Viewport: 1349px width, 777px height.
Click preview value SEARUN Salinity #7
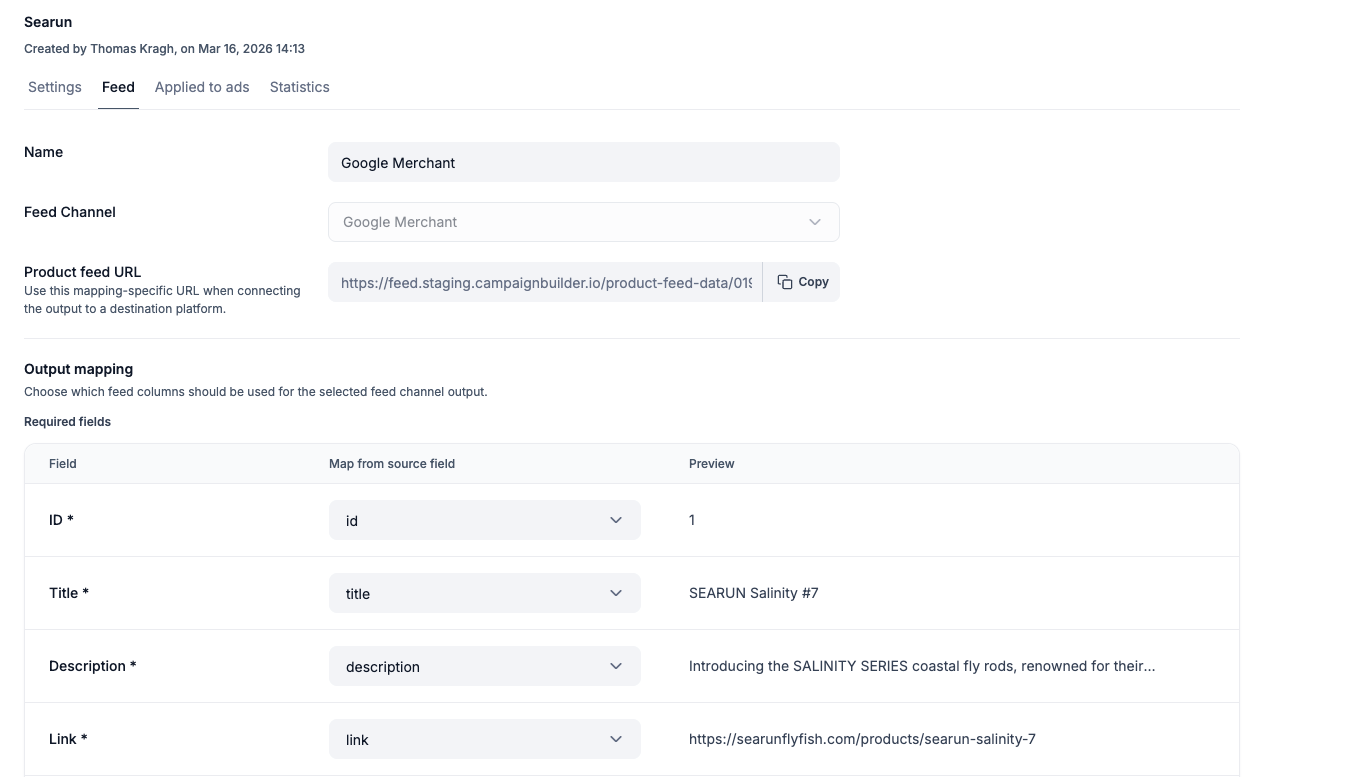[x=754, y=593]
